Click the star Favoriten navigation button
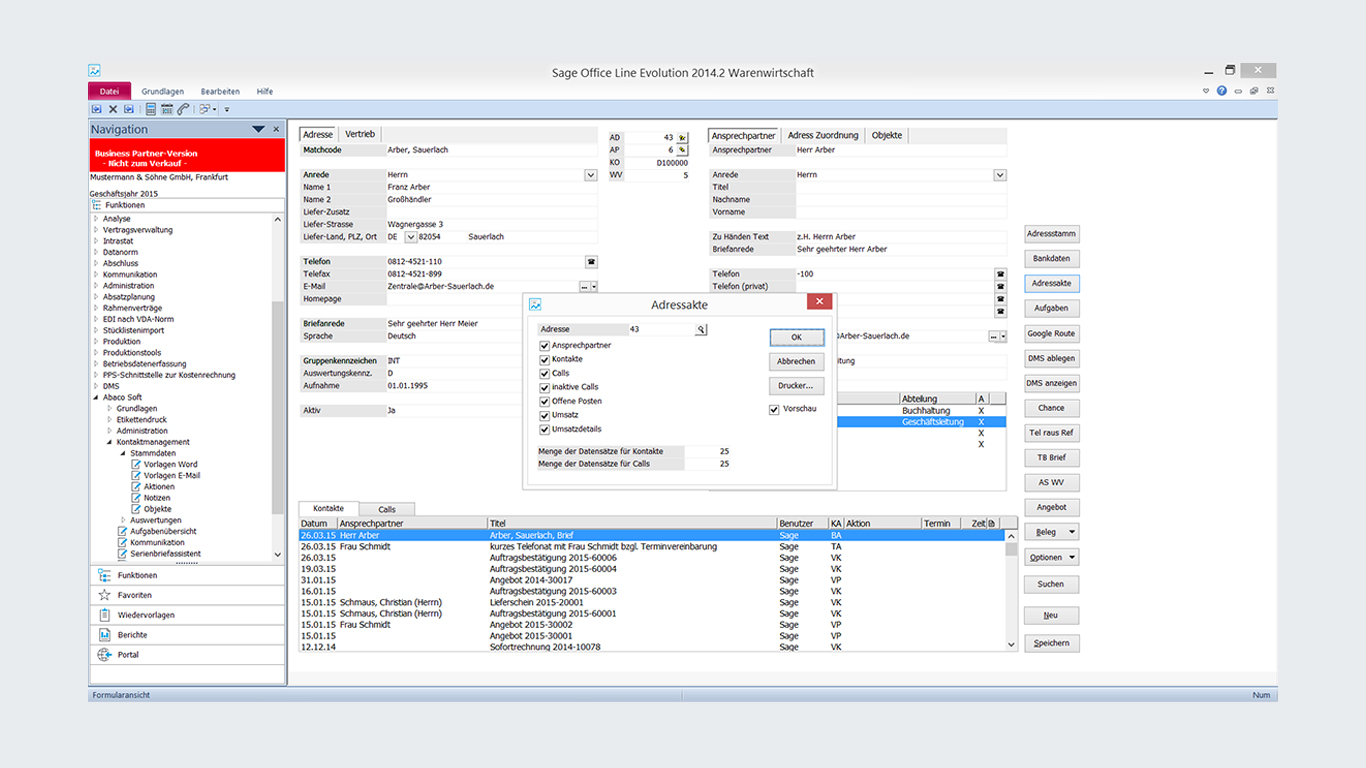Viewport: 1366px width, 768px height. [187, 595]
